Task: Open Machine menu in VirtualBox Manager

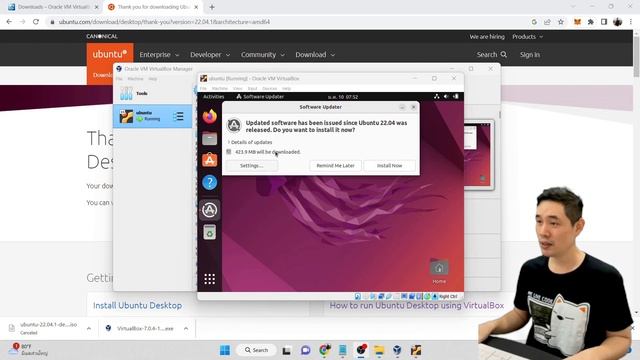Action: click(x=136, y=79)
